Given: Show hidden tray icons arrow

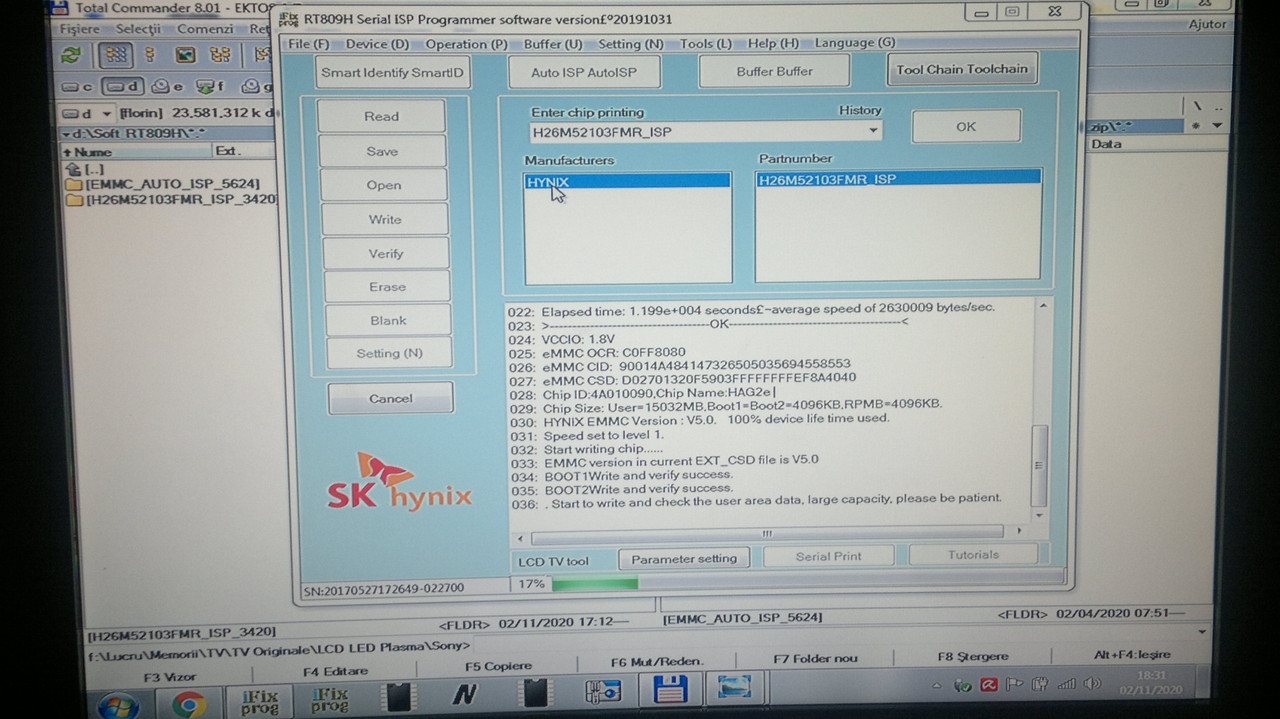Looking at the screenshot, I should point(936,686).
